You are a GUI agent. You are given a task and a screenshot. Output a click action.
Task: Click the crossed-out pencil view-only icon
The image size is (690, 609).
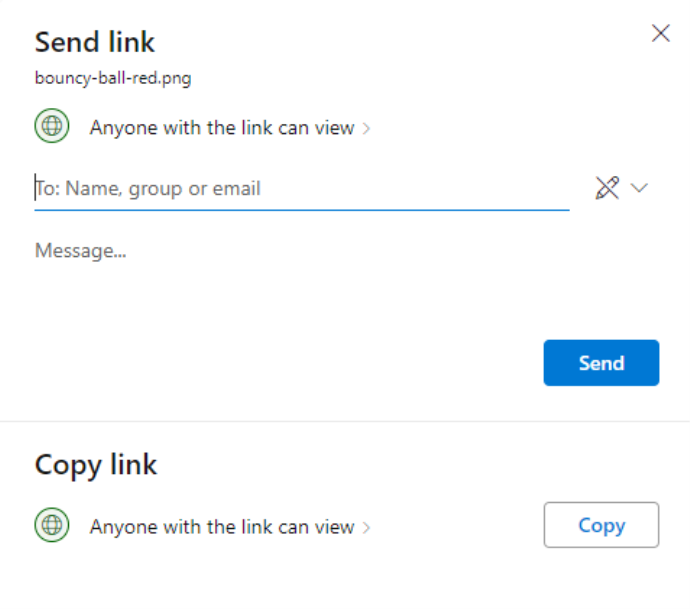(607, 188)
